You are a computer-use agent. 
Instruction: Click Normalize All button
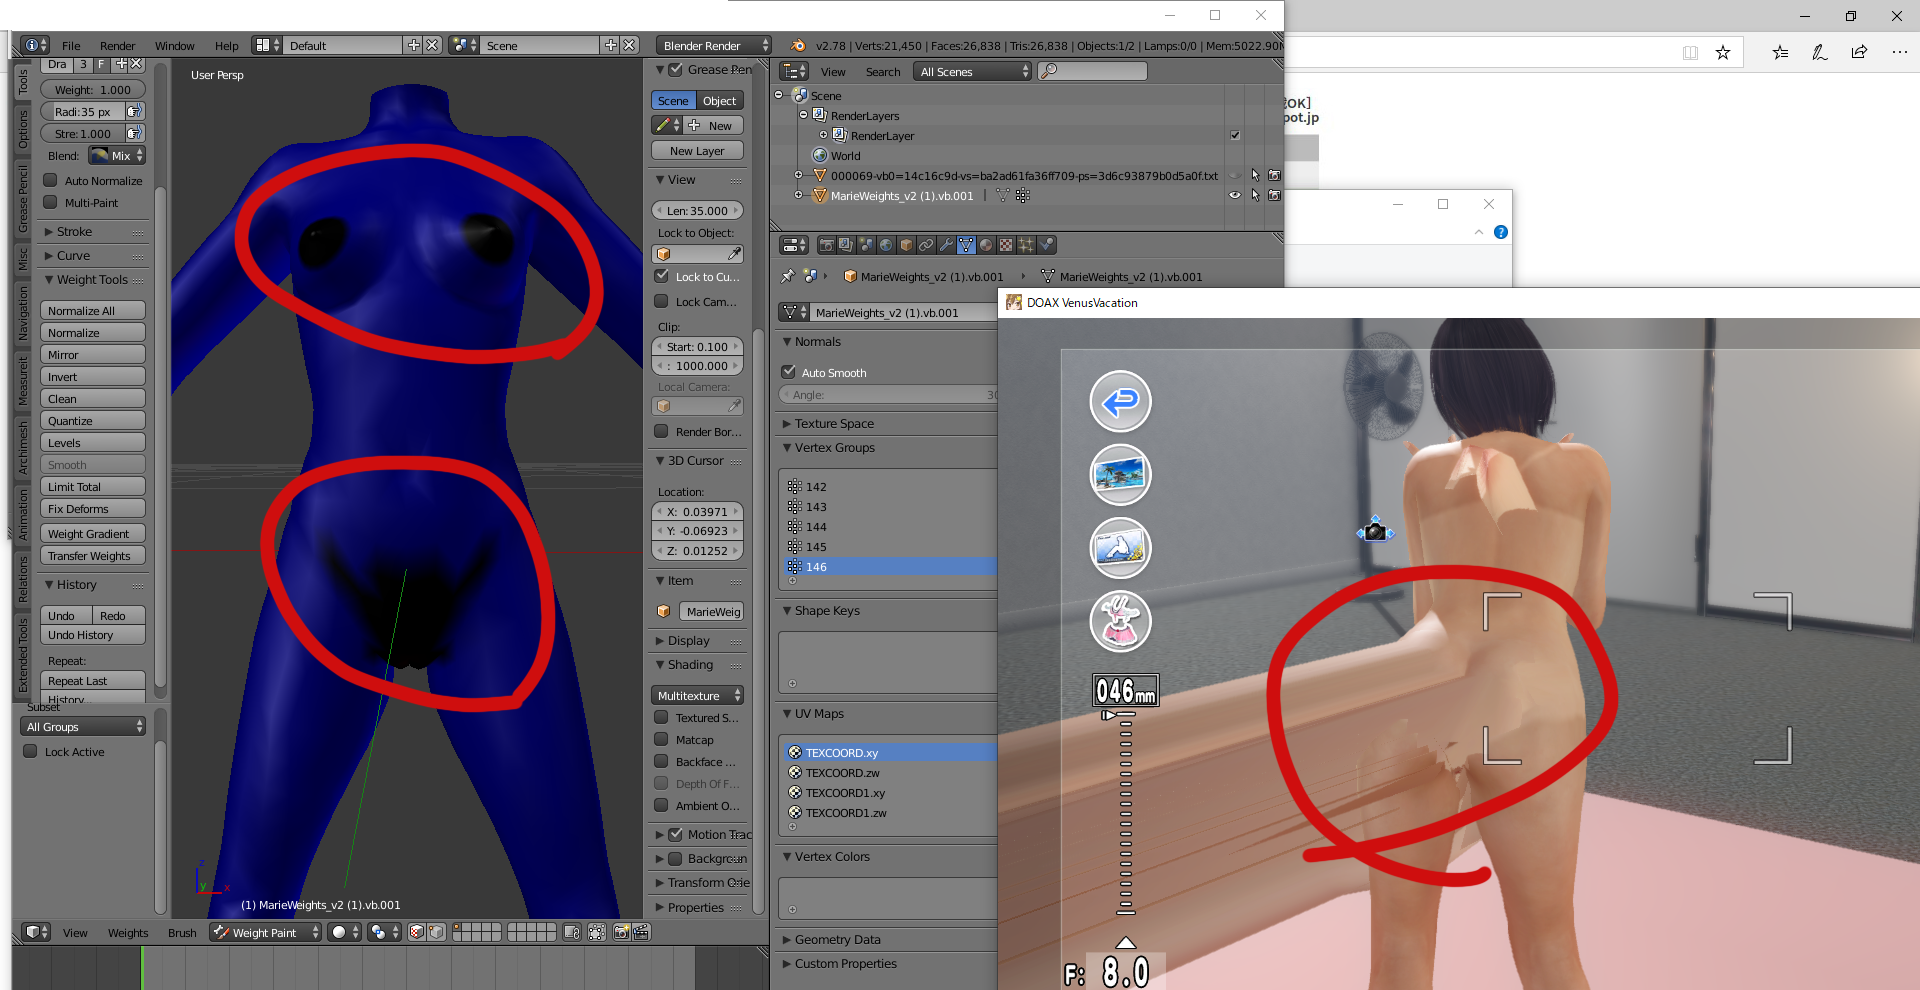(93, 310)
